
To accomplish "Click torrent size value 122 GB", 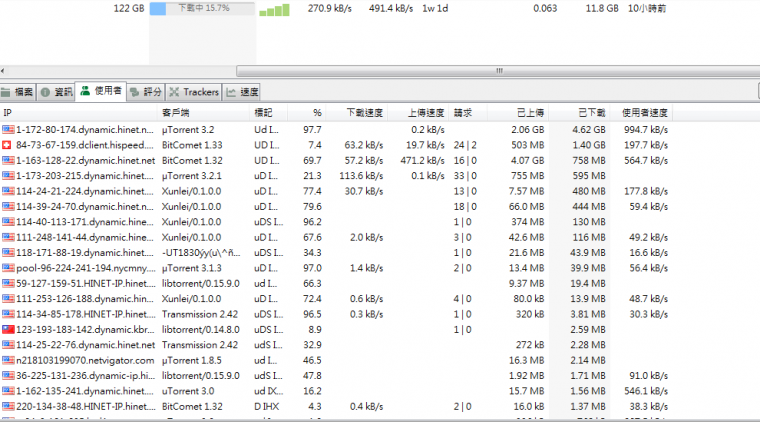I will [x=129, y=8].
